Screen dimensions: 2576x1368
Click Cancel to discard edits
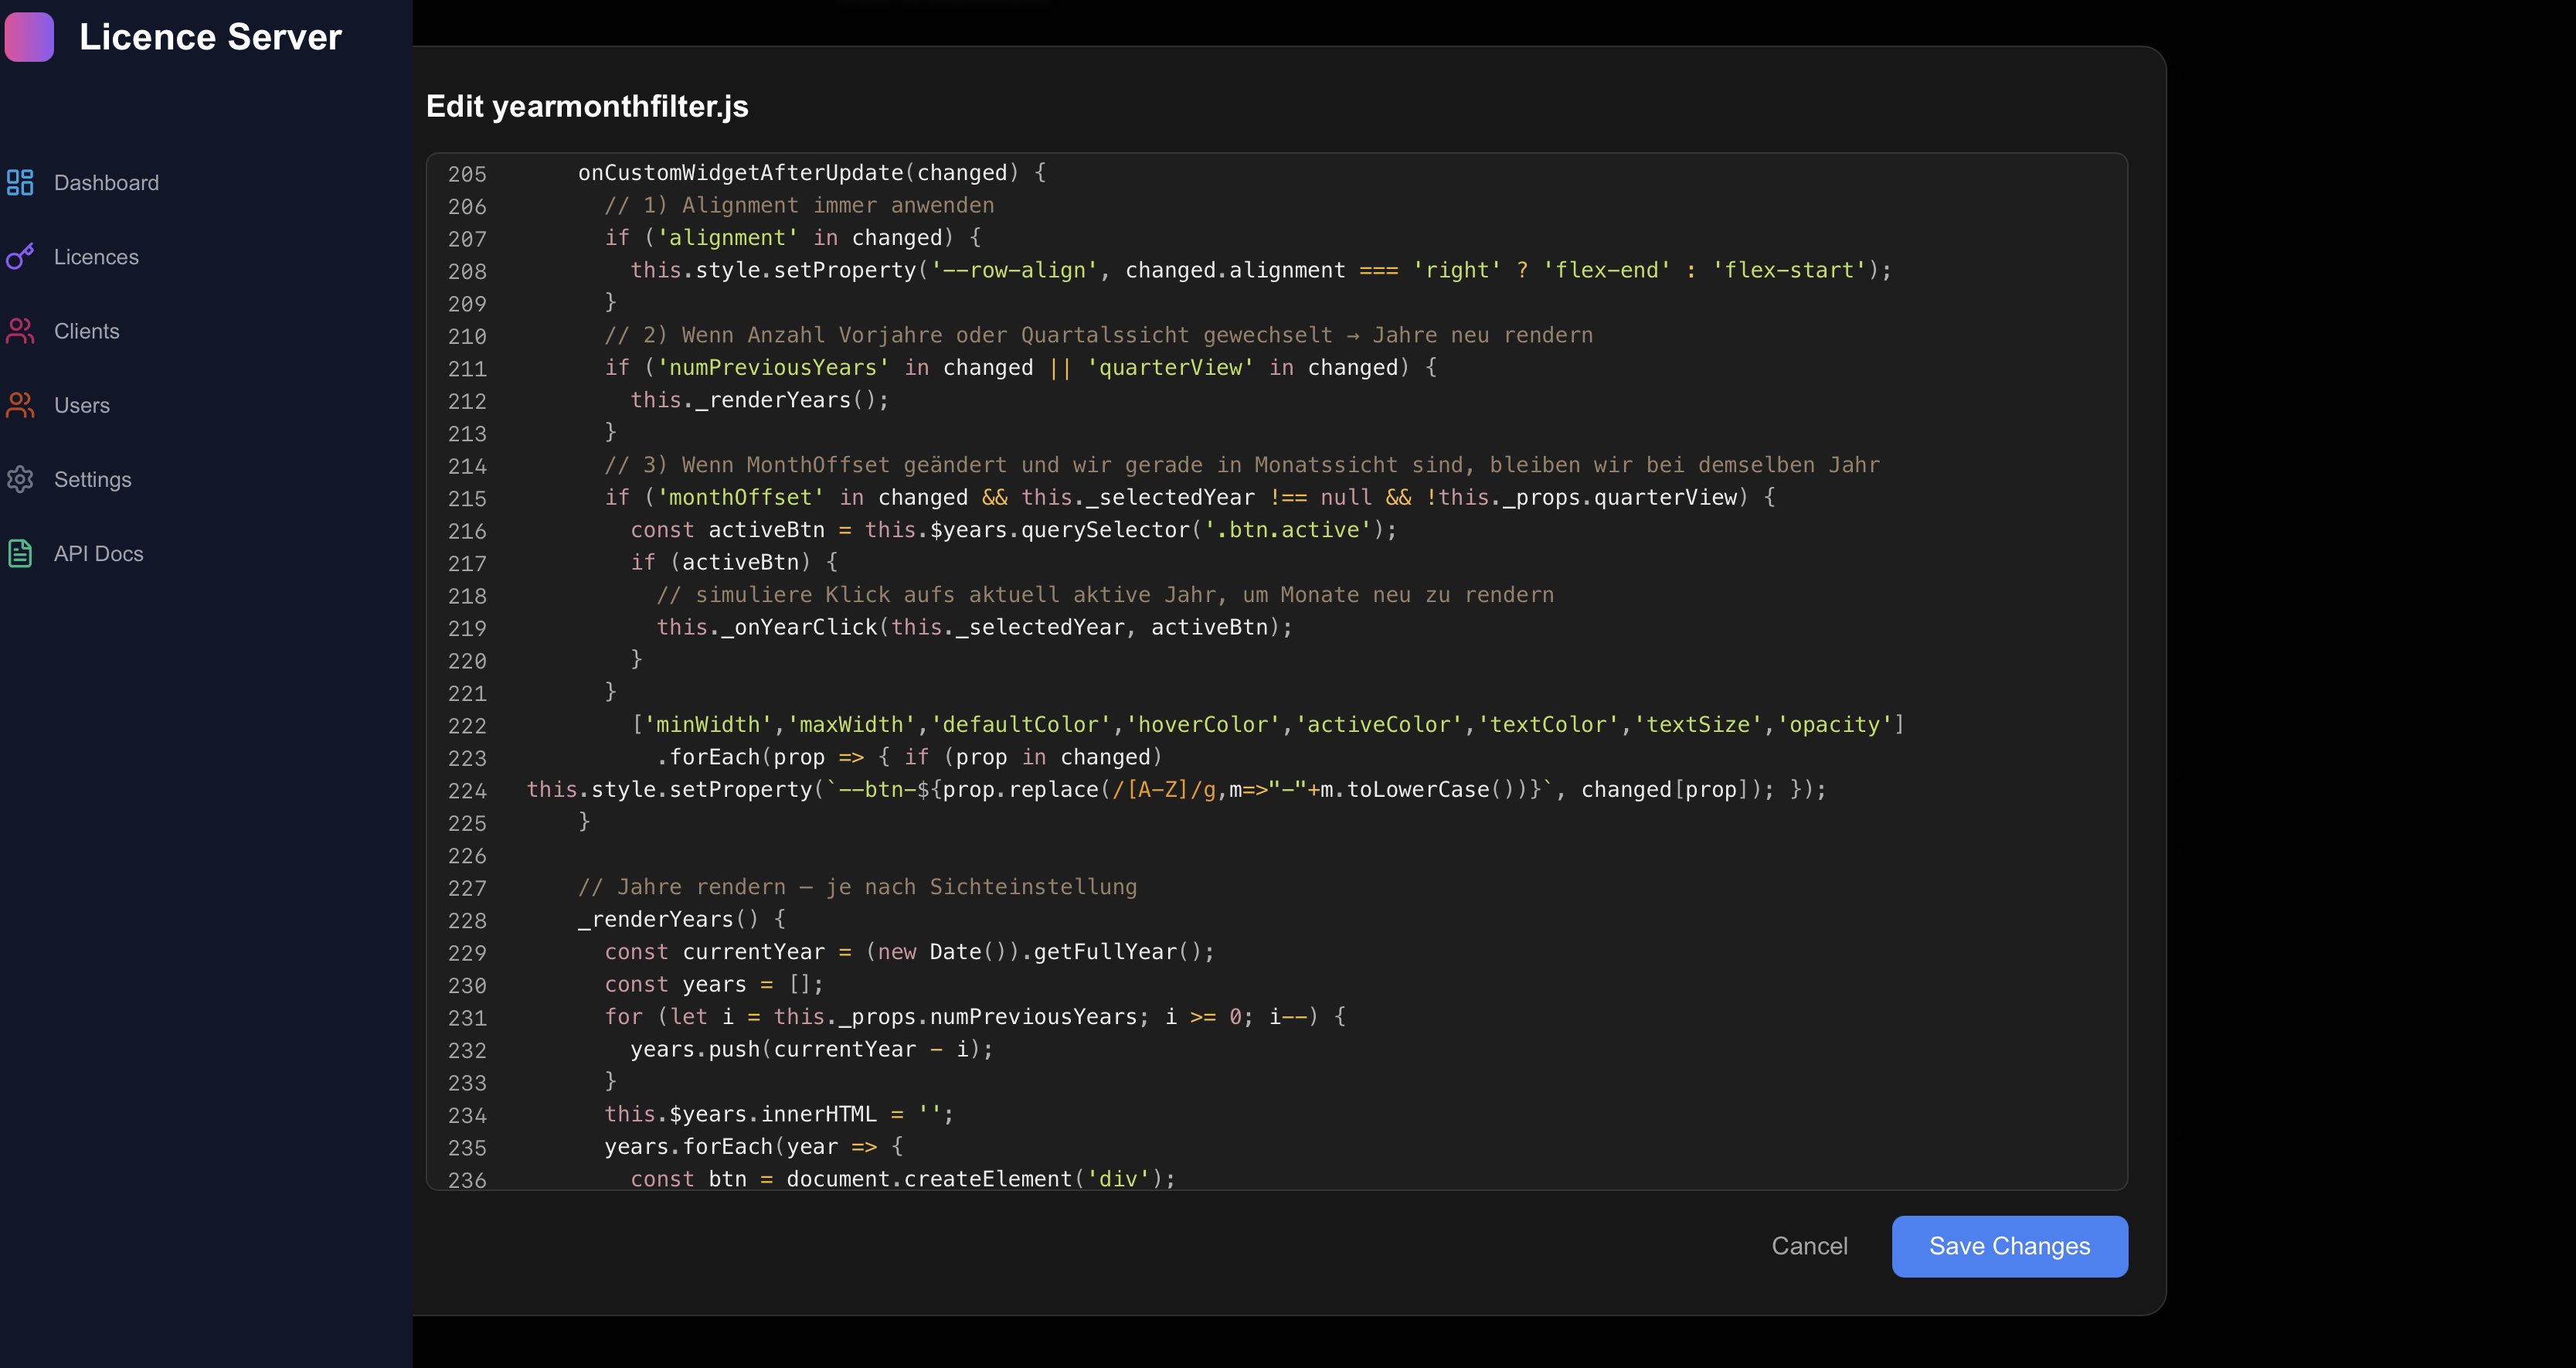tap(1810, 1246)
